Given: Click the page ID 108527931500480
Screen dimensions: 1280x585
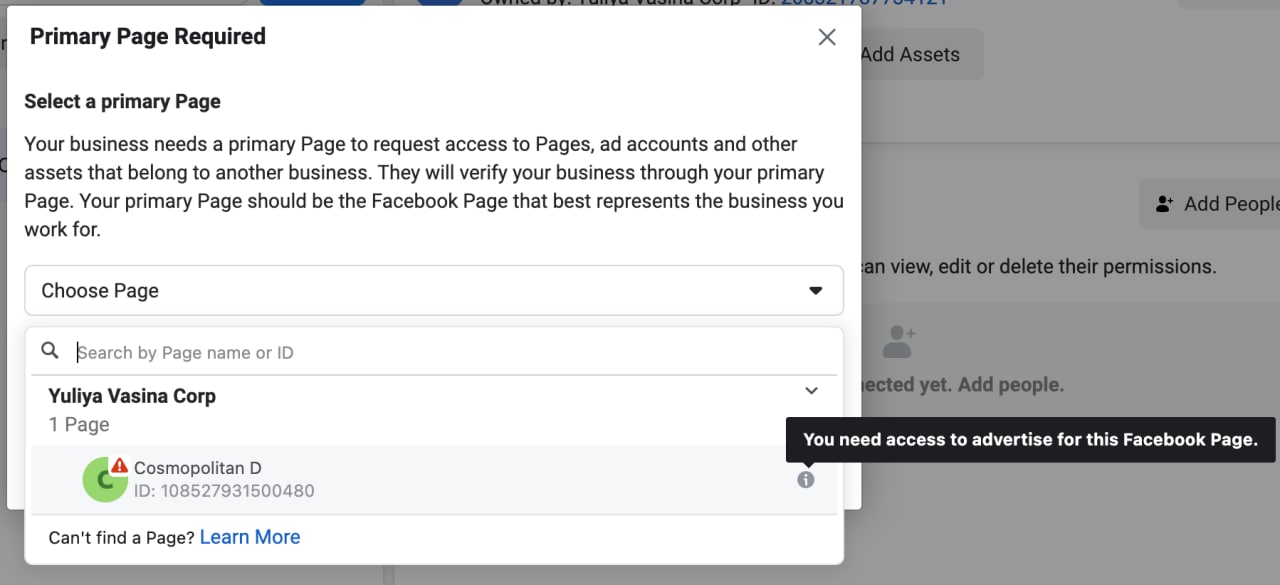Looking at the screenshot, I should (x=224, y=491).
